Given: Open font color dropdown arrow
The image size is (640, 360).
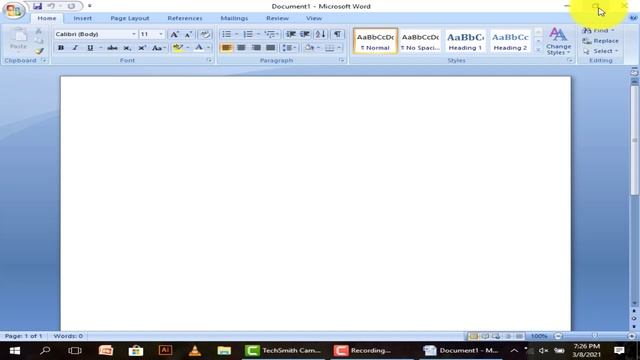Looking at the screenshot, I should coord(209,48).
